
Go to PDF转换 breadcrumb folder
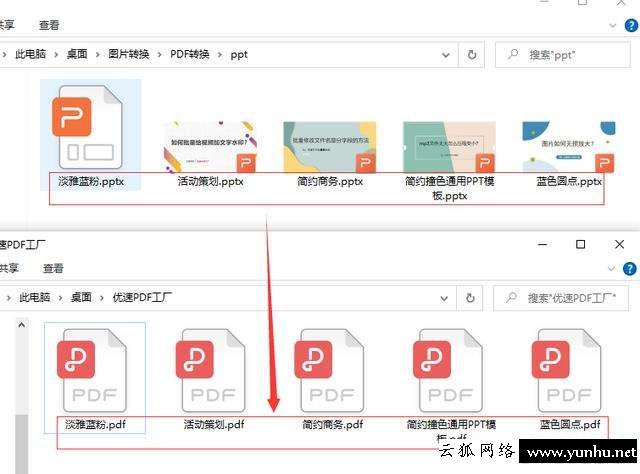tap(190, 54)
